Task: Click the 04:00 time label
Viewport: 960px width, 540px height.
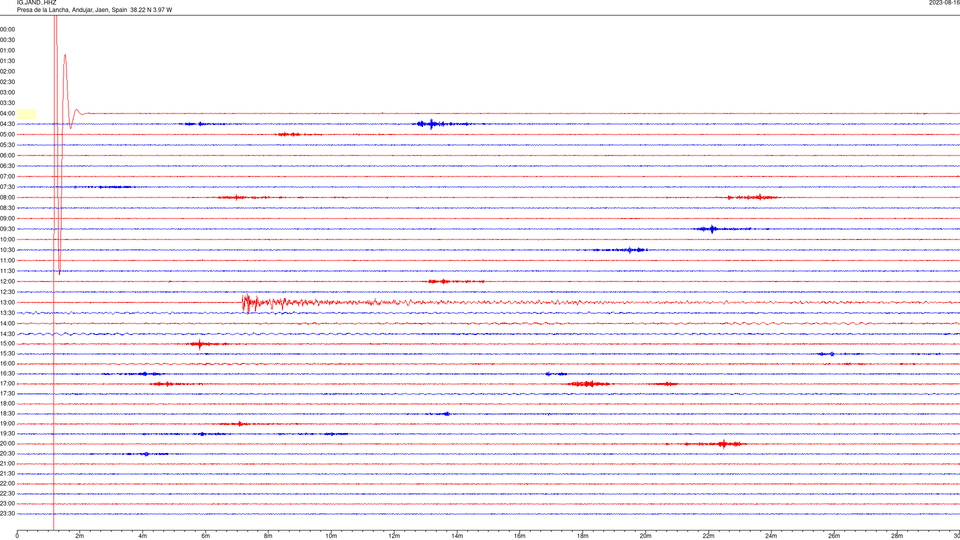Action: (7, 114)
